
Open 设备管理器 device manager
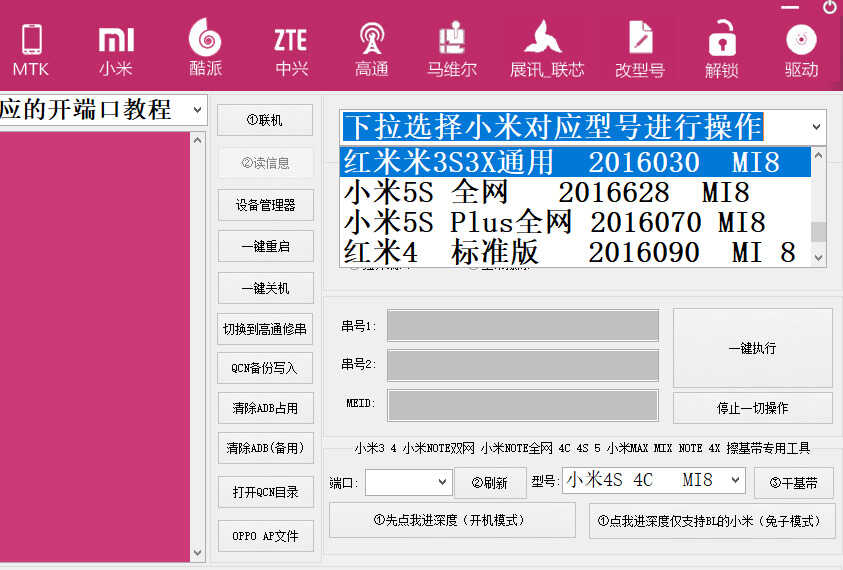[x=265, y=205]
